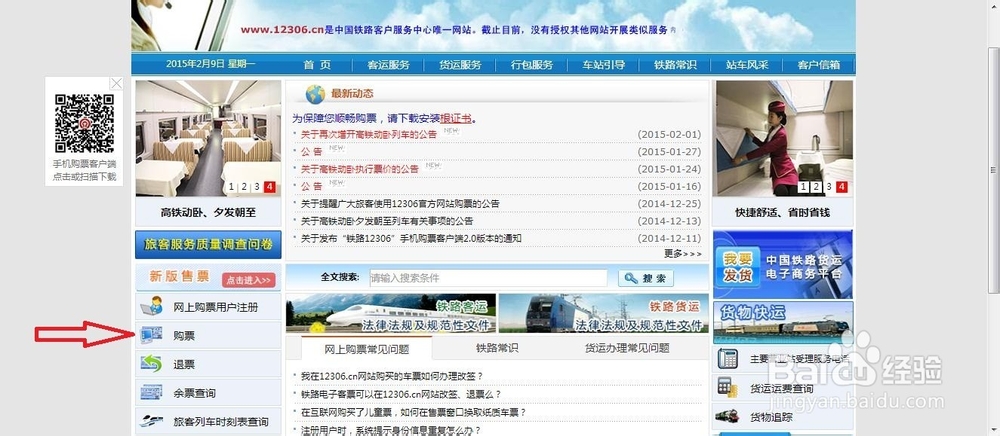
Task: Click the scrollbar up arrow
Action: pyautogui.click(x=994, y=5)
